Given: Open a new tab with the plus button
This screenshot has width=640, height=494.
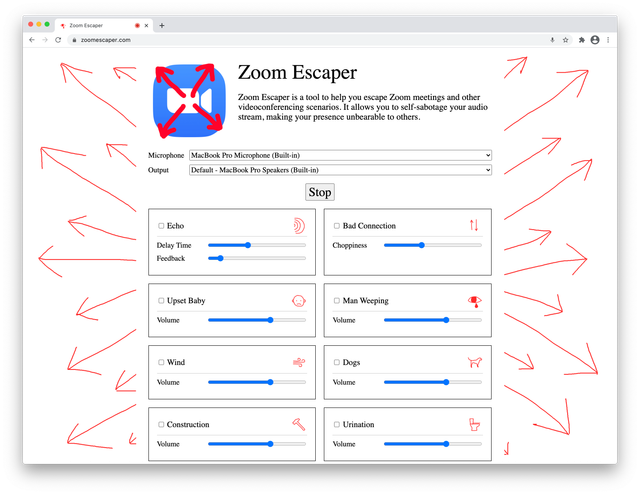Looking at the screenshot, I should pyautogui.click(x=162, y=25).
